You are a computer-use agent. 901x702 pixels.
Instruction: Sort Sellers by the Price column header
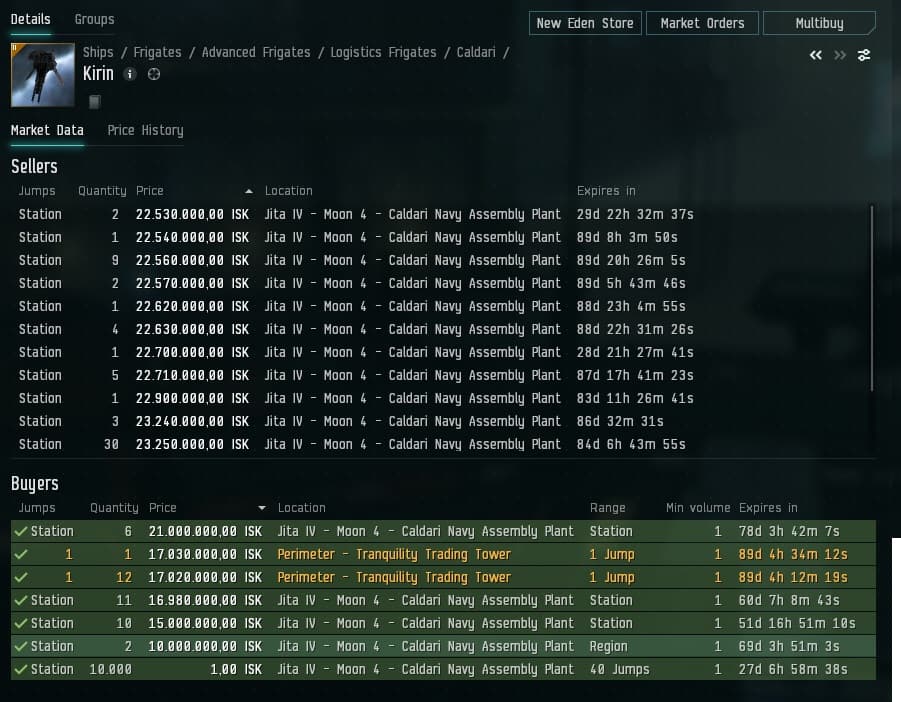point(150,190)
